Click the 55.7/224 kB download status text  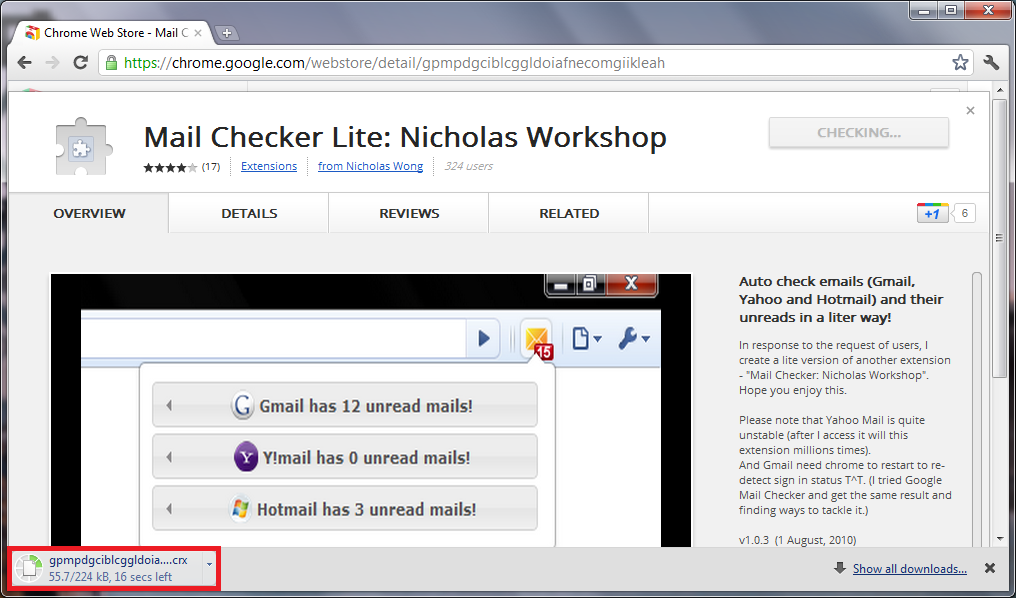(111, 576)
